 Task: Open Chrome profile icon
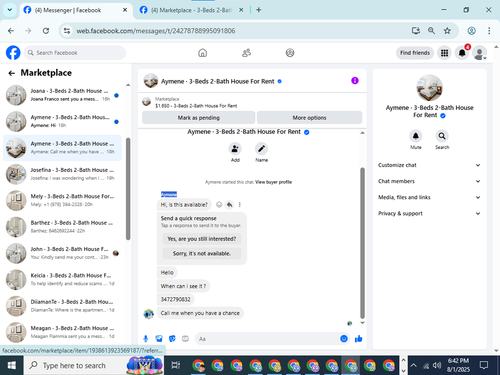pyautogui.click(x=471, y=31)
